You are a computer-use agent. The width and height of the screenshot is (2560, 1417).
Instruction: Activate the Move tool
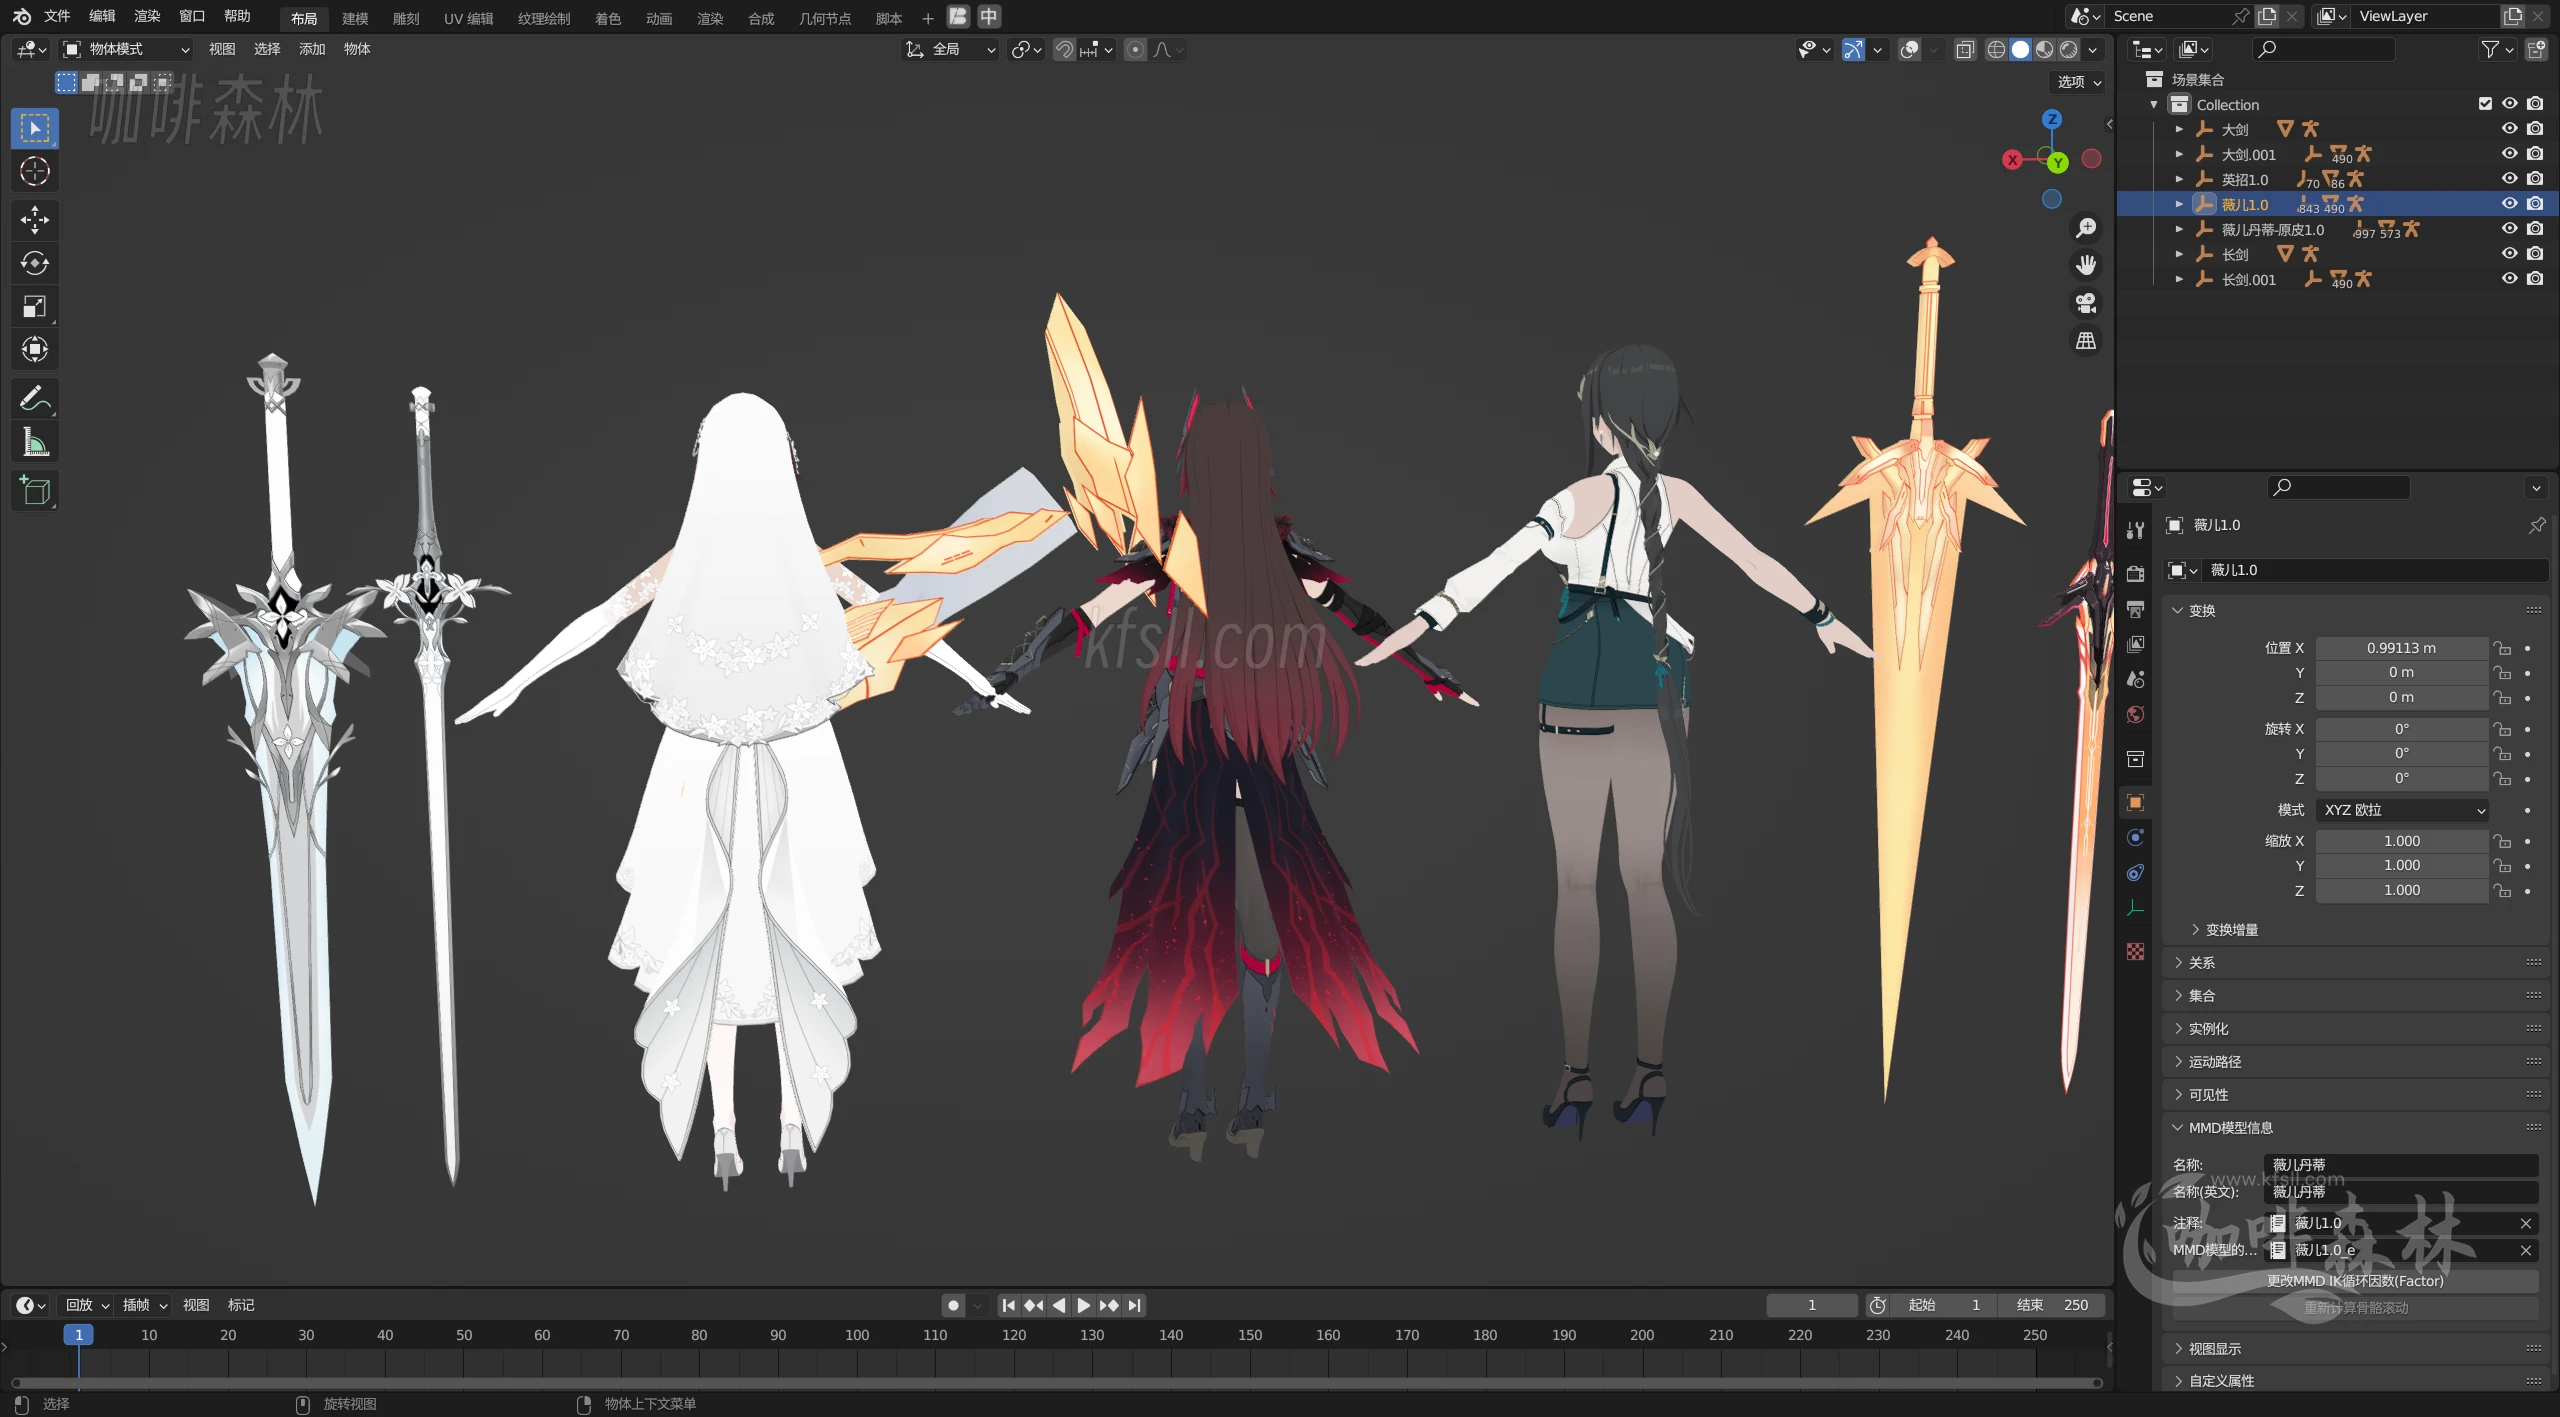point(35,220)
